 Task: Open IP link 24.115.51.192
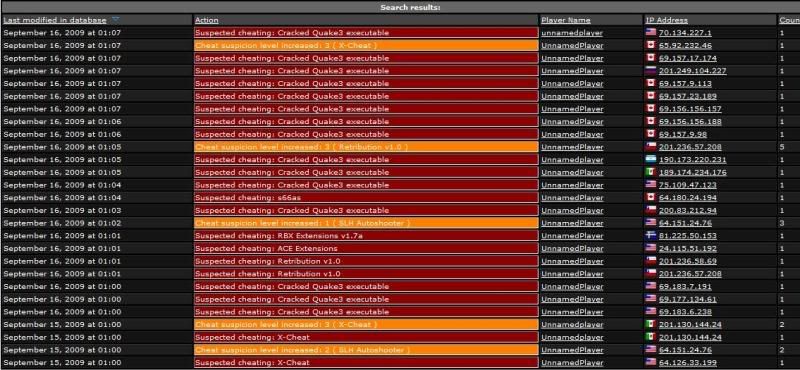688,249
